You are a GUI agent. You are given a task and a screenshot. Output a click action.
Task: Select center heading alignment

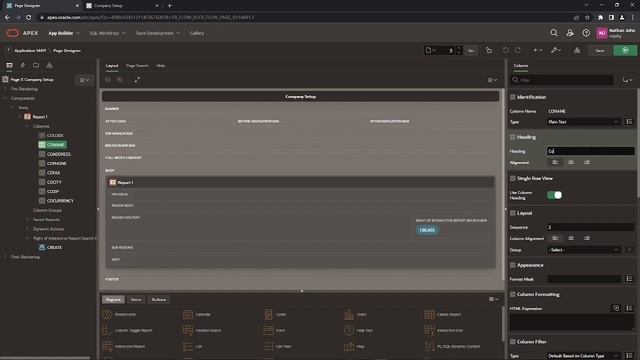(571, 162)
